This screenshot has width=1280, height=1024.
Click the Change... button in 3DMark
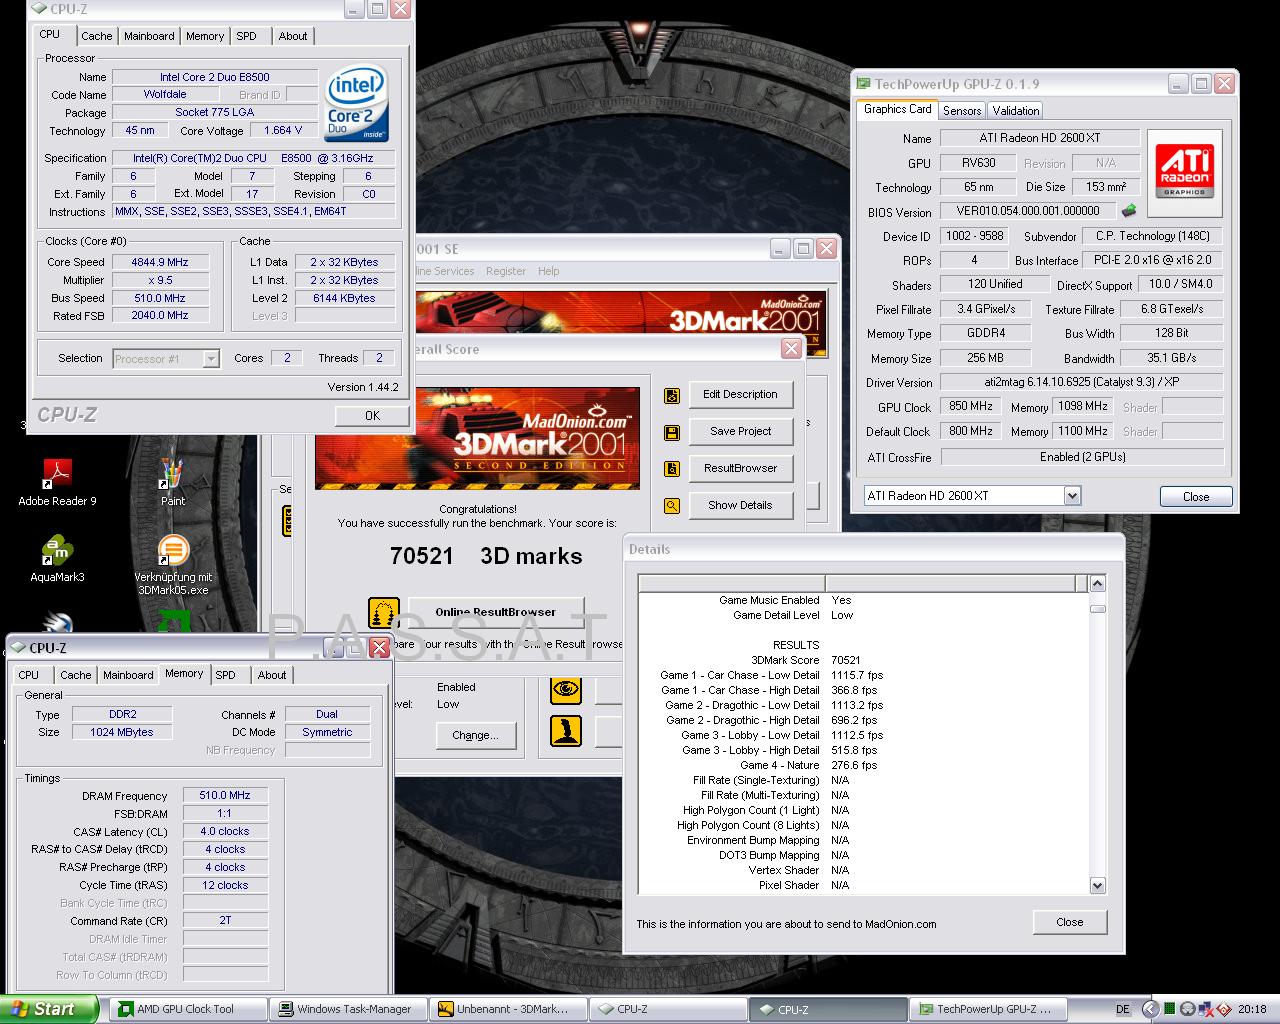(x=475, y=735)
